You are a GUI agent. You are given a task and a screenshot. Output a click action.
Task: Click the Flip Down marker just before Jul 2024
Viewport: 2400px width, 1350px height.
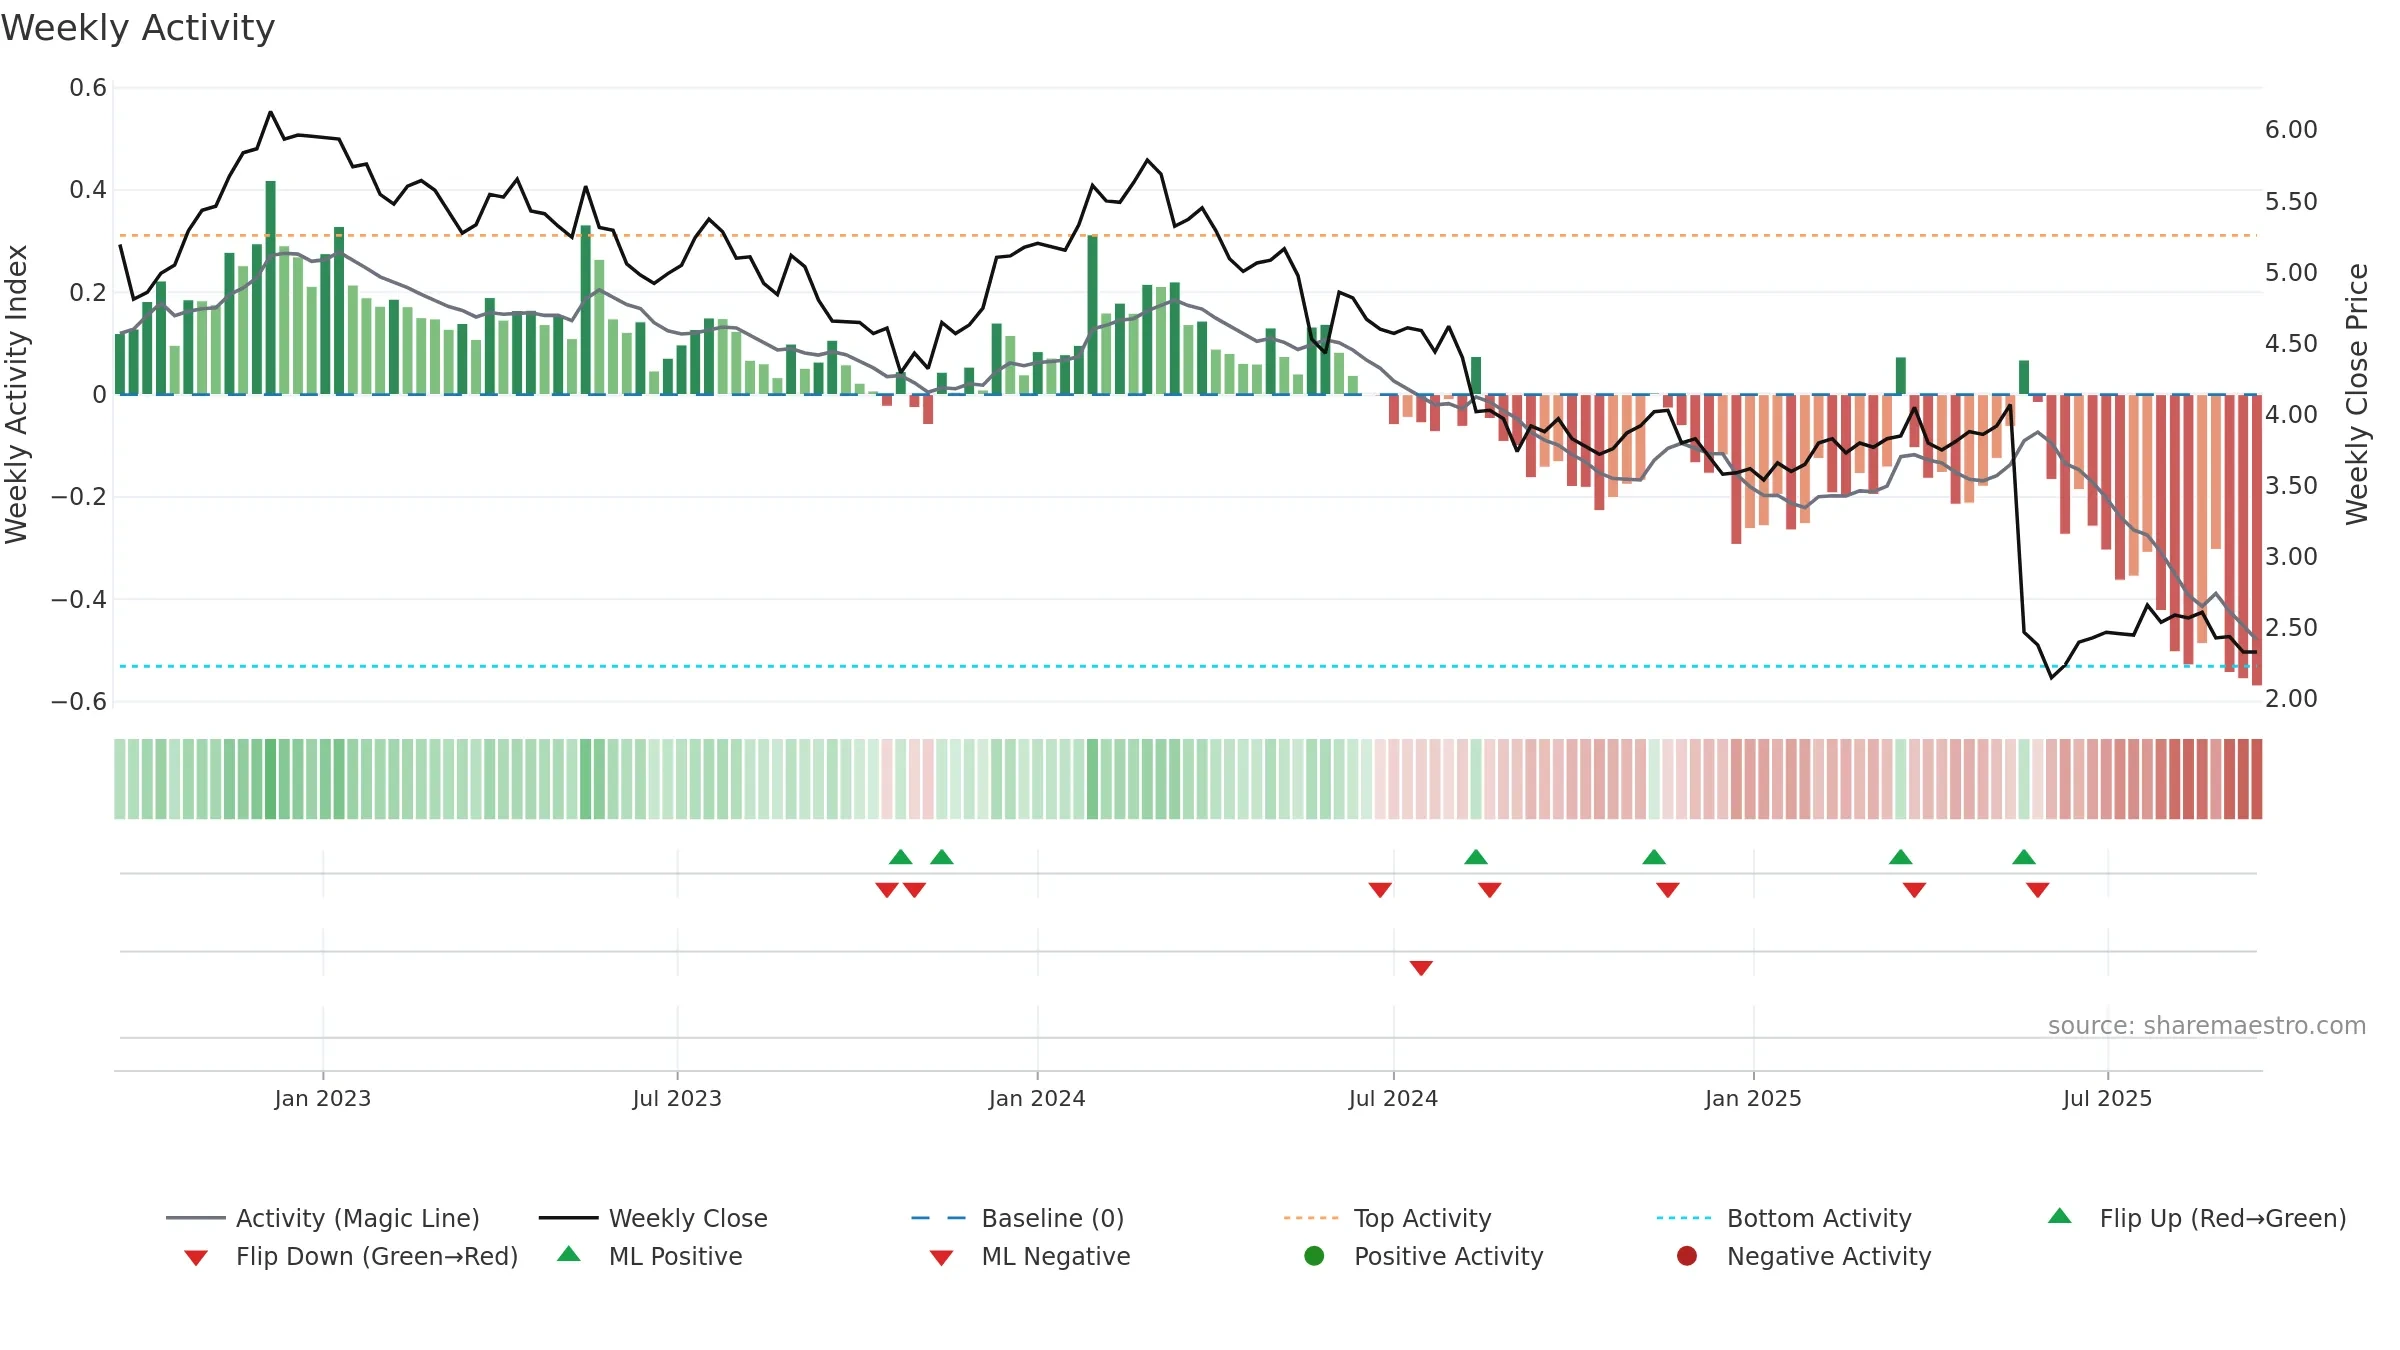[x=1380, y=890]
